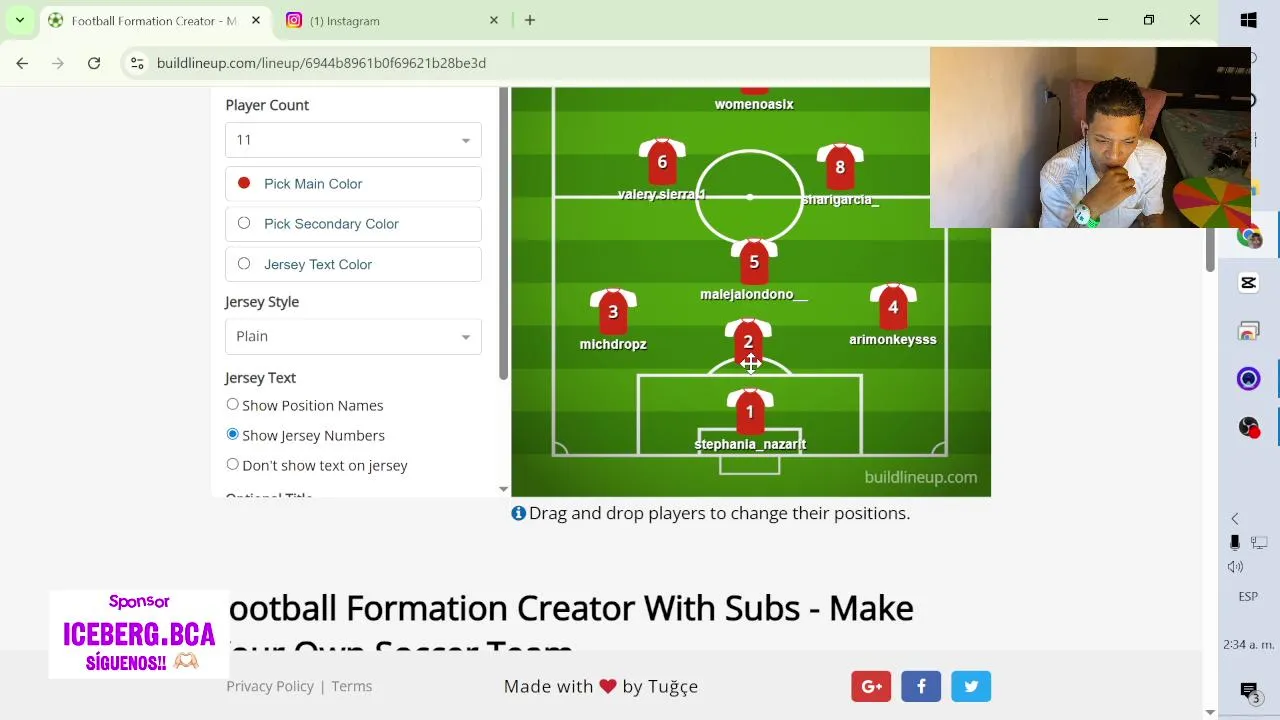Viewport: 1280px width, 720px height.
Task: Open the Jersey Style dropdown showing Plain
Action: coord(353,336)
